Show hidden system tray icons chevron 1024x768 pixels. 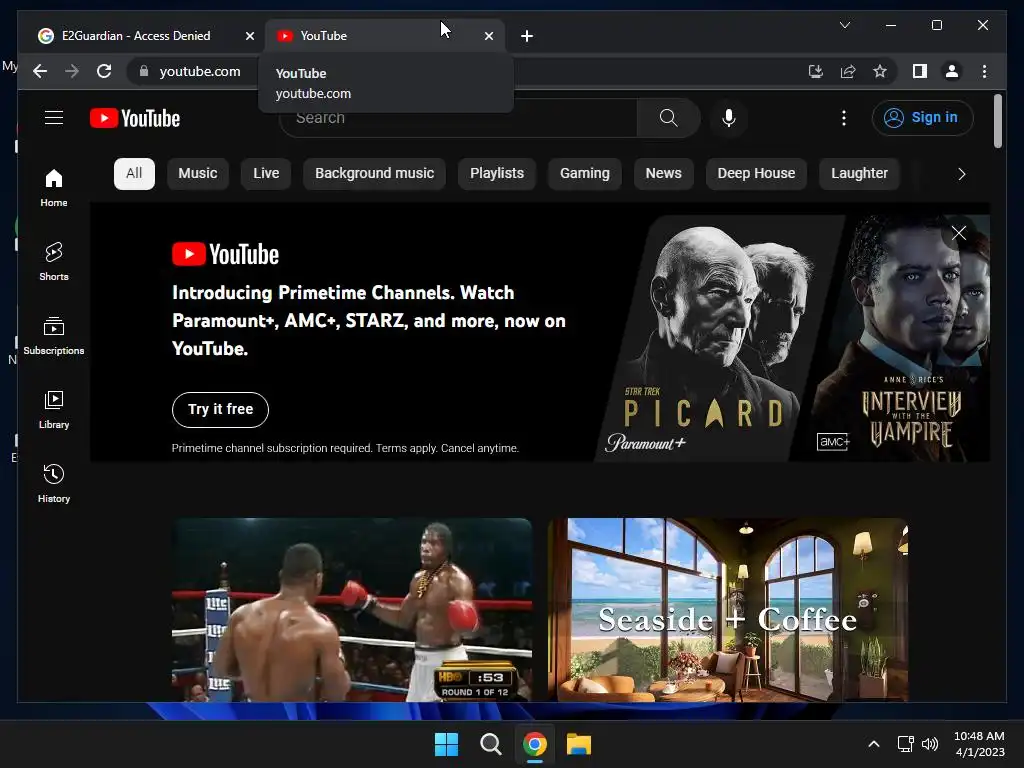[873, 744]
